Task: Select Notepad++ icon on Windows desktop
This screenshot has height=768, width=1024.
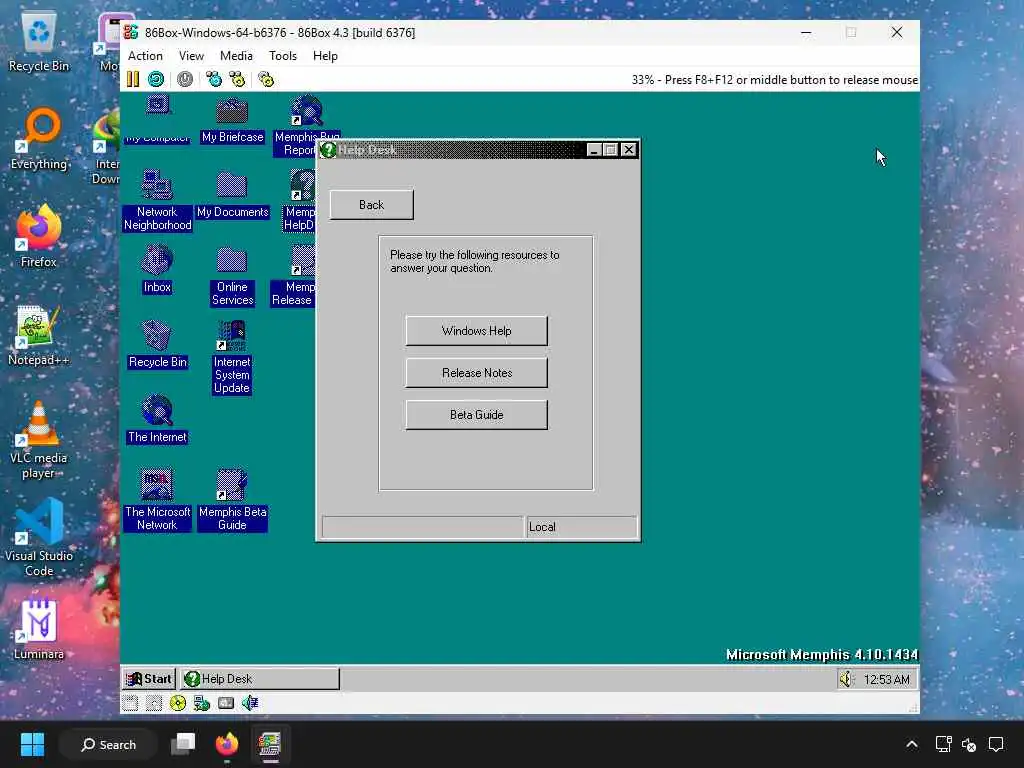Action: tap(38, 336)
